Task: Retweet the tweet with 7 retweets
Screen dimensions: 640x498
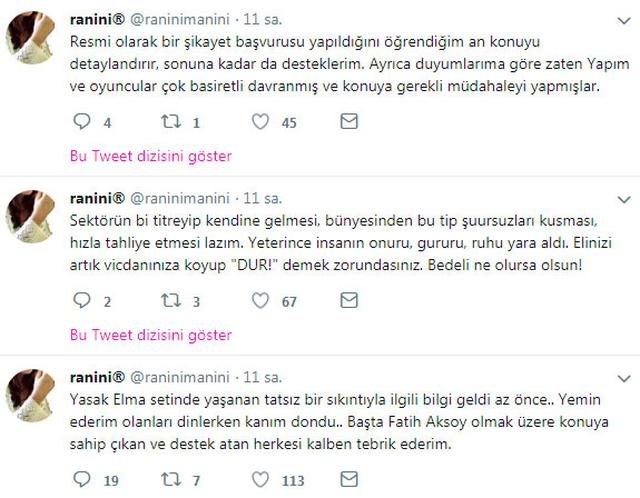Action: pyautogui.click(x=170, y=480)
